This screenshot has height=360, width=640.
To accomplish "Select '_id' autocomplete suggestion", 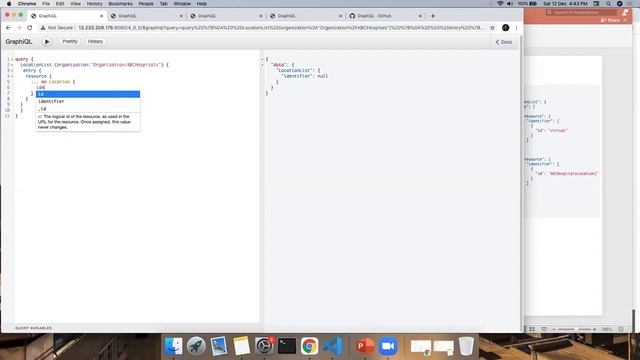I will coord(88,109).
